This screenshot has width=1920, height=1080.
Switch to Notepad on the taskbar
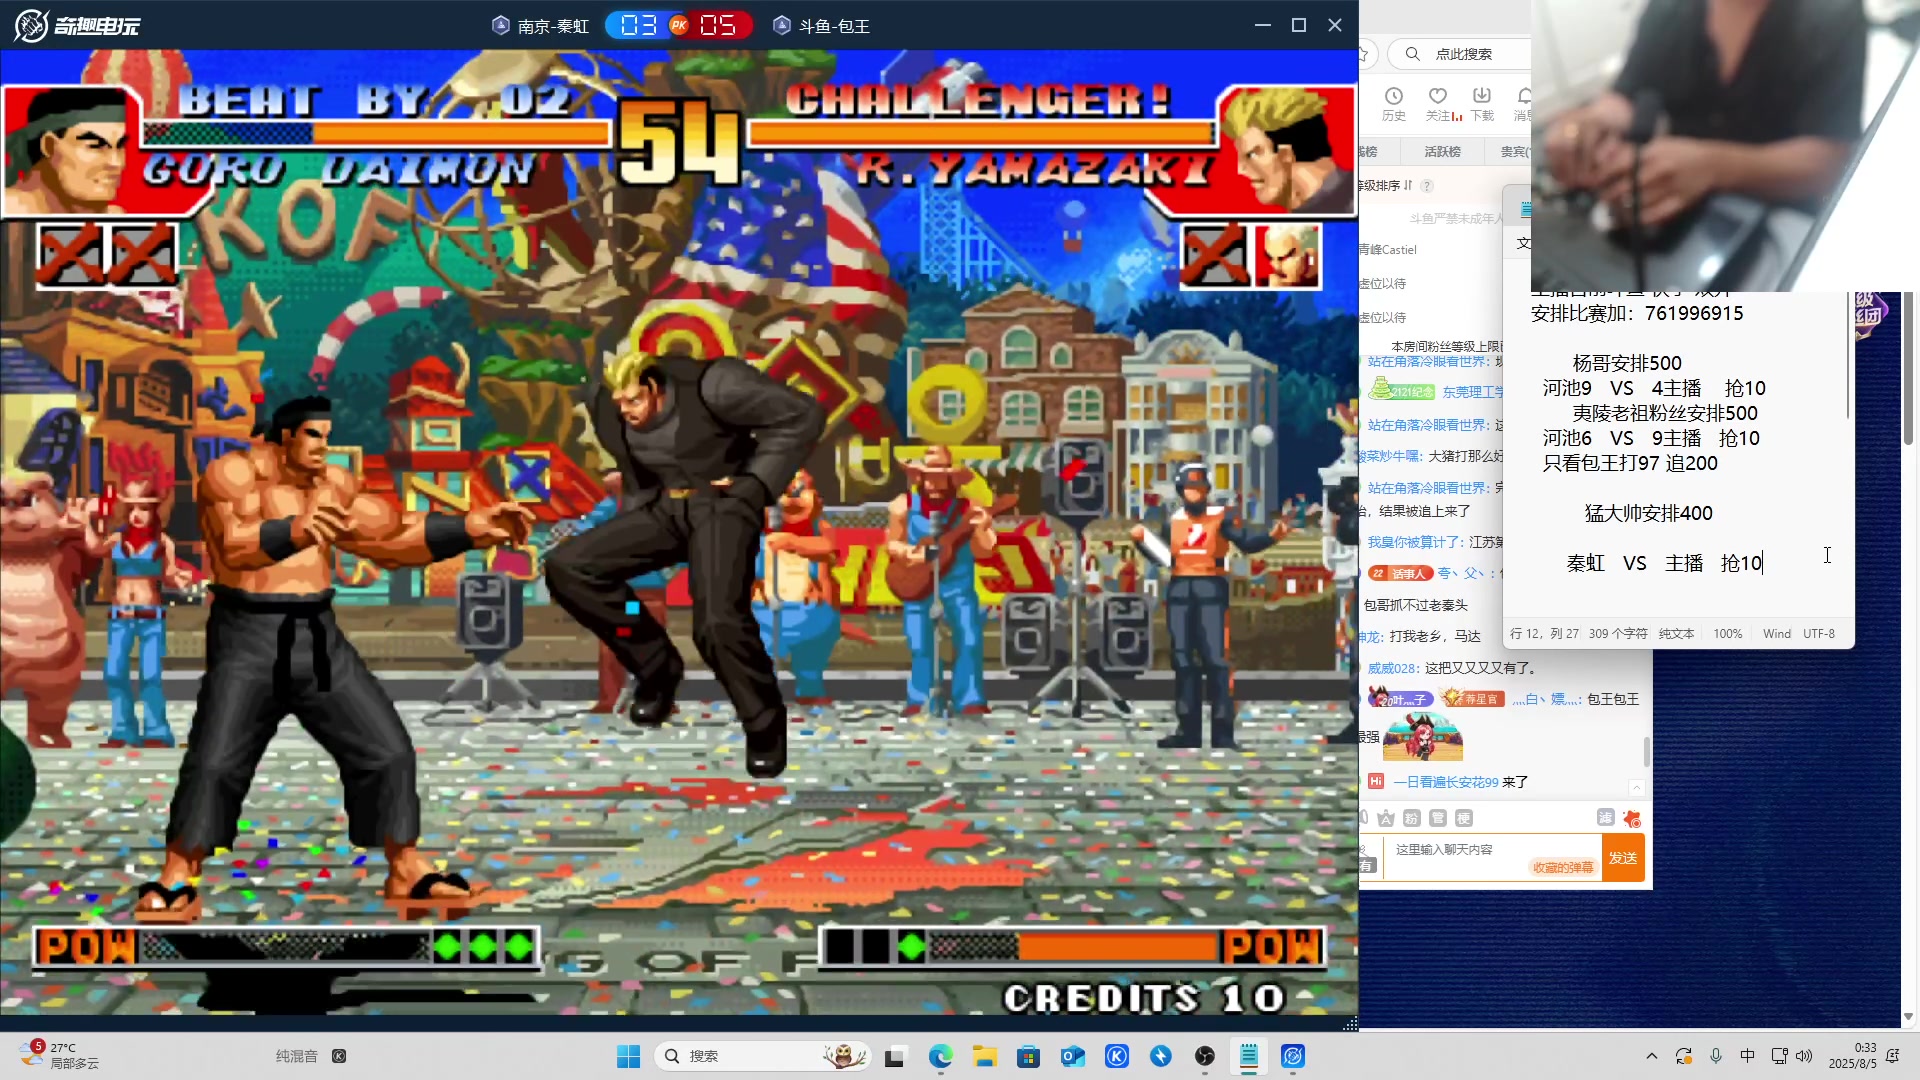click(1249, 1056)
